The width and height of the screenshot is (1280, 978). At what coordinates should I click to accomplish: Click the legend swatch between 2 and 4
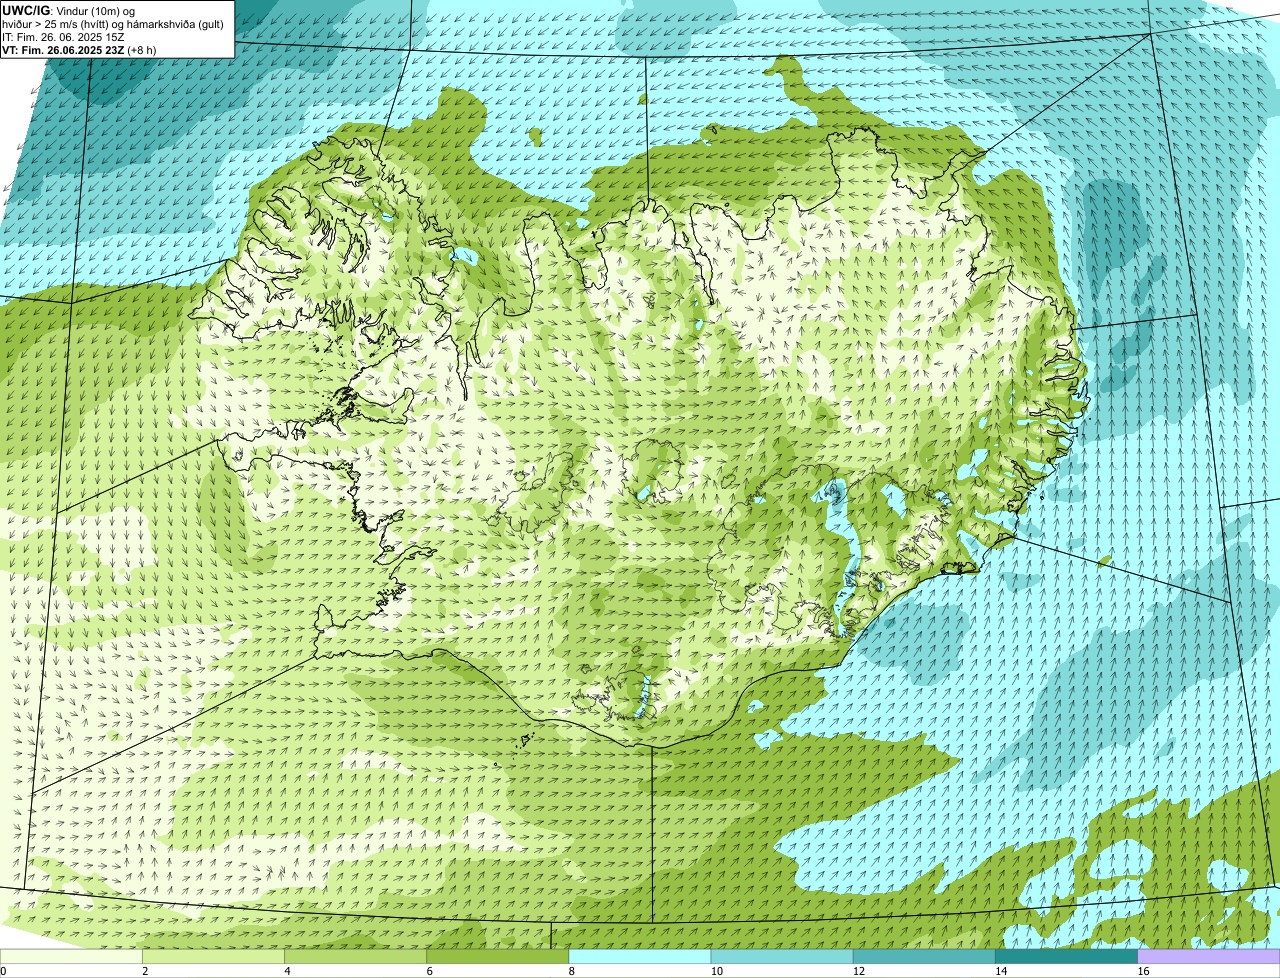coord(214,957)
